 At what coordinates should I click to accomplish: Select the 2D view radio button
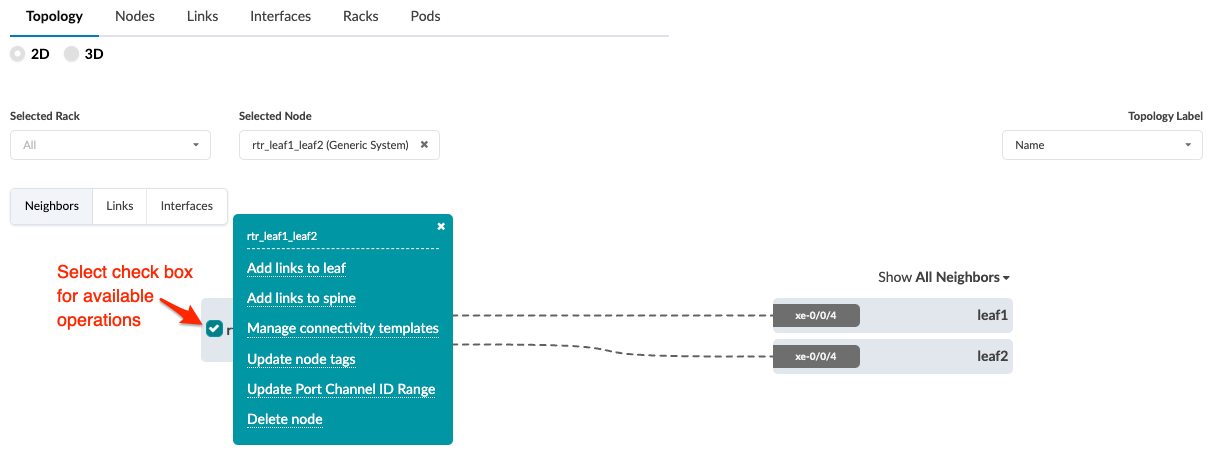pos(18,55)
